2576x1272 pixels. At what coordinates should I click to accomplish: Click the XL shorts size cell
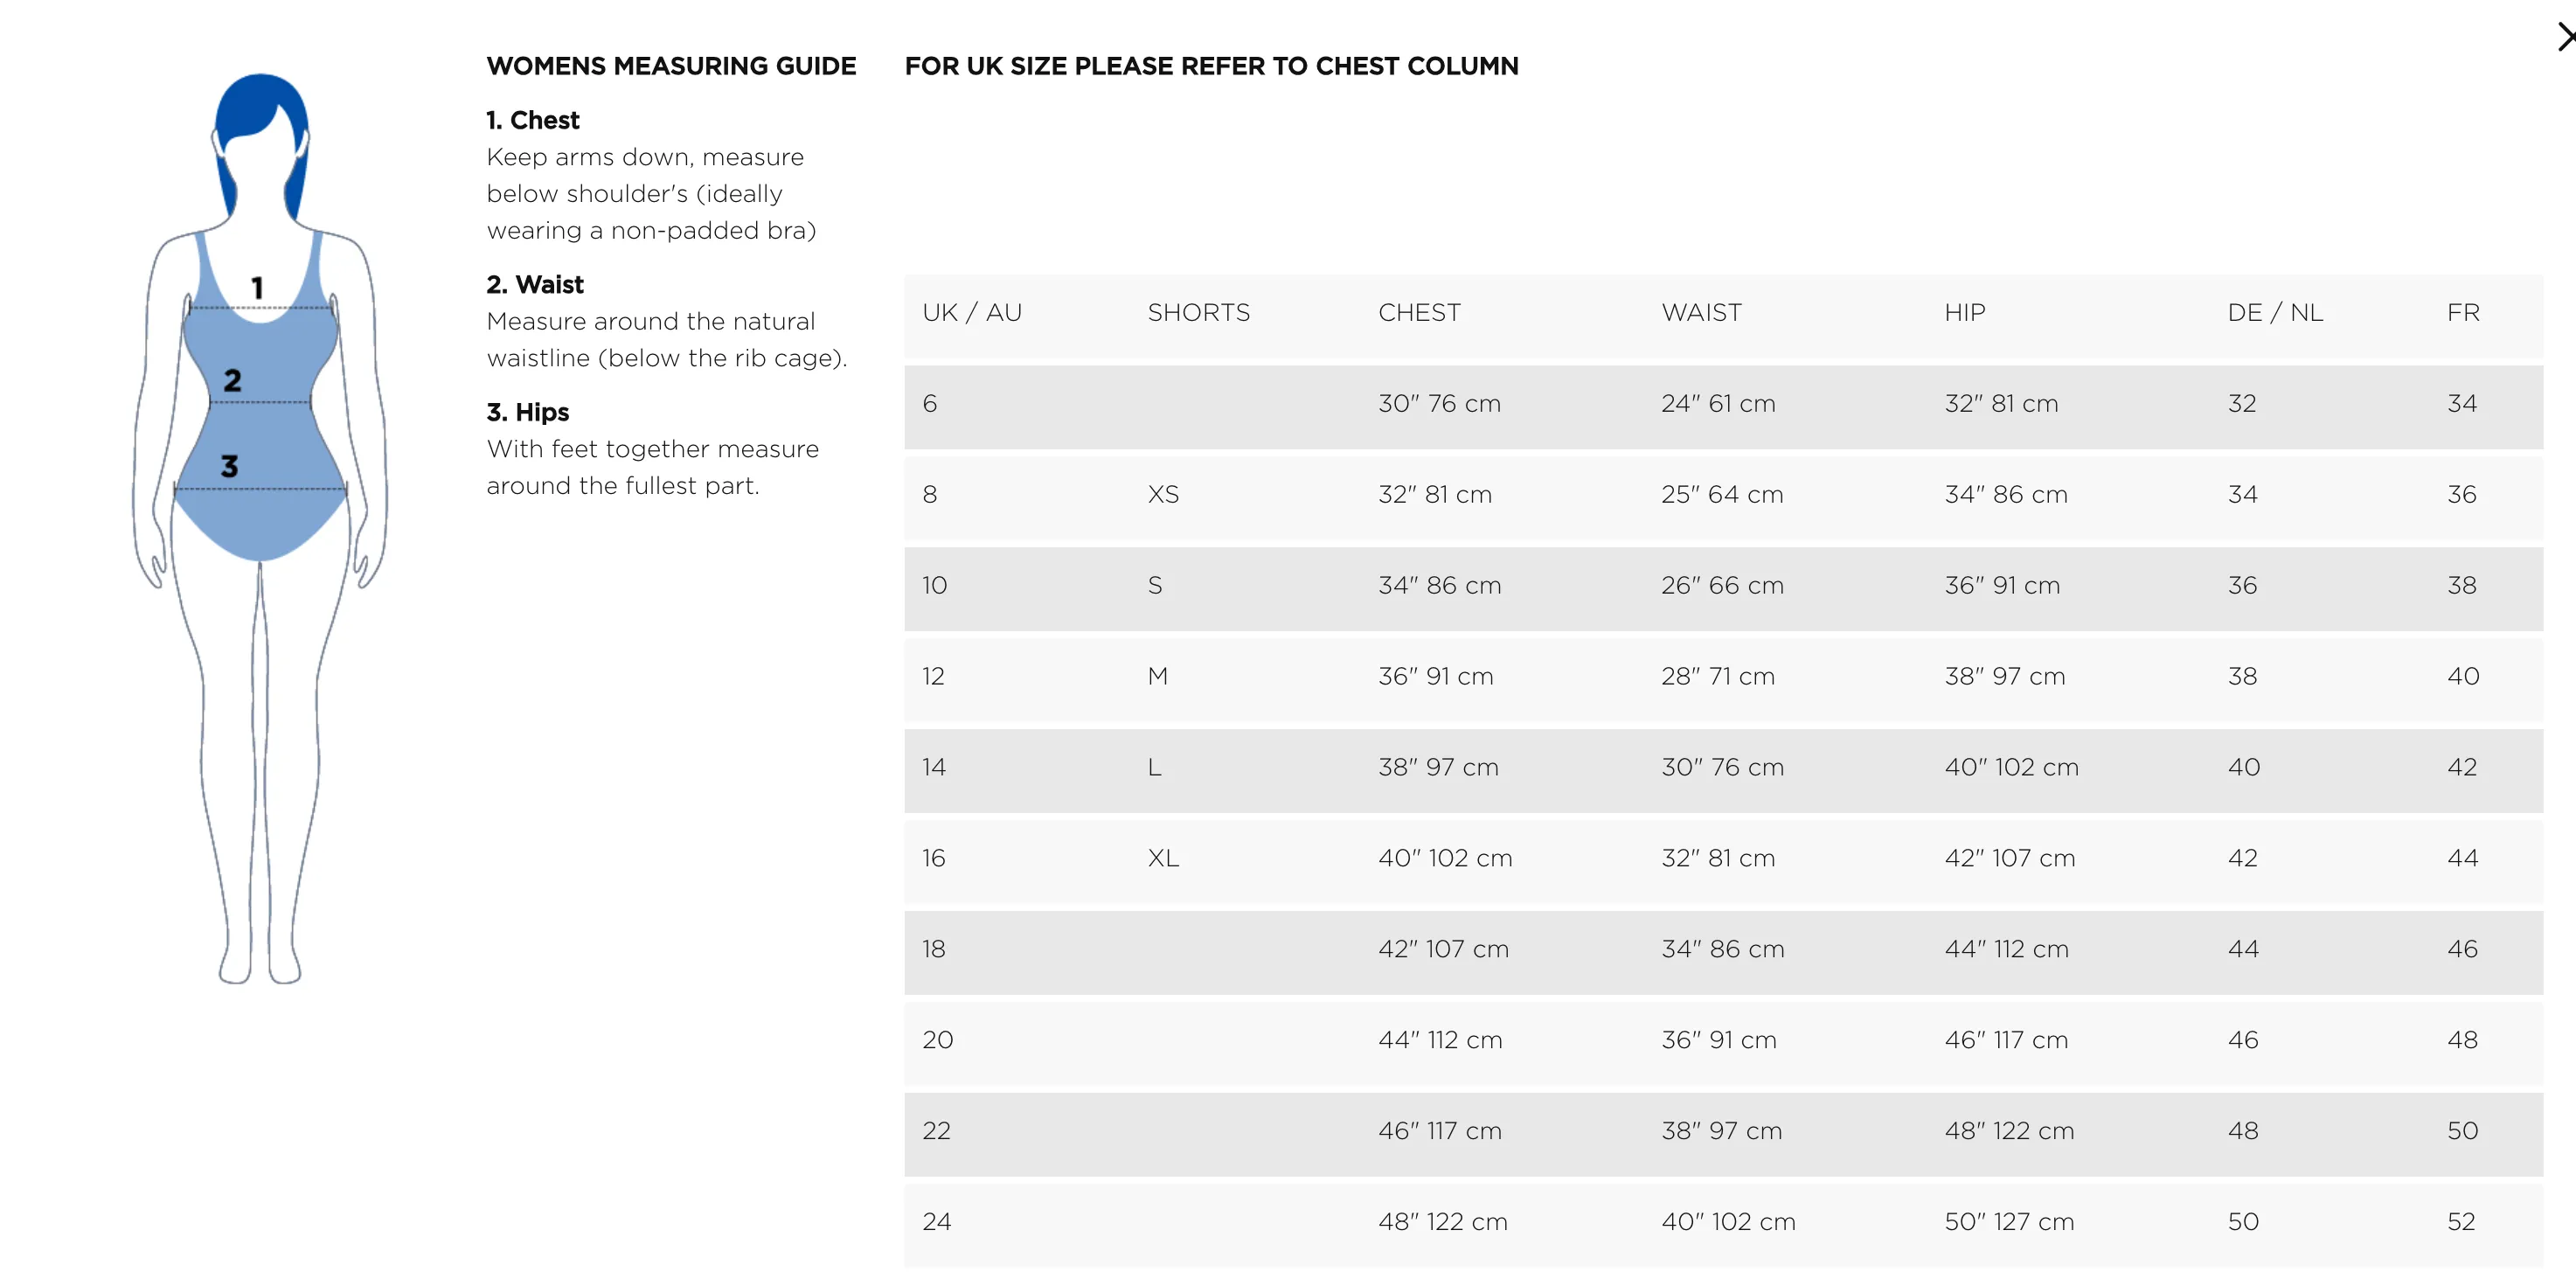(1162, 859)
